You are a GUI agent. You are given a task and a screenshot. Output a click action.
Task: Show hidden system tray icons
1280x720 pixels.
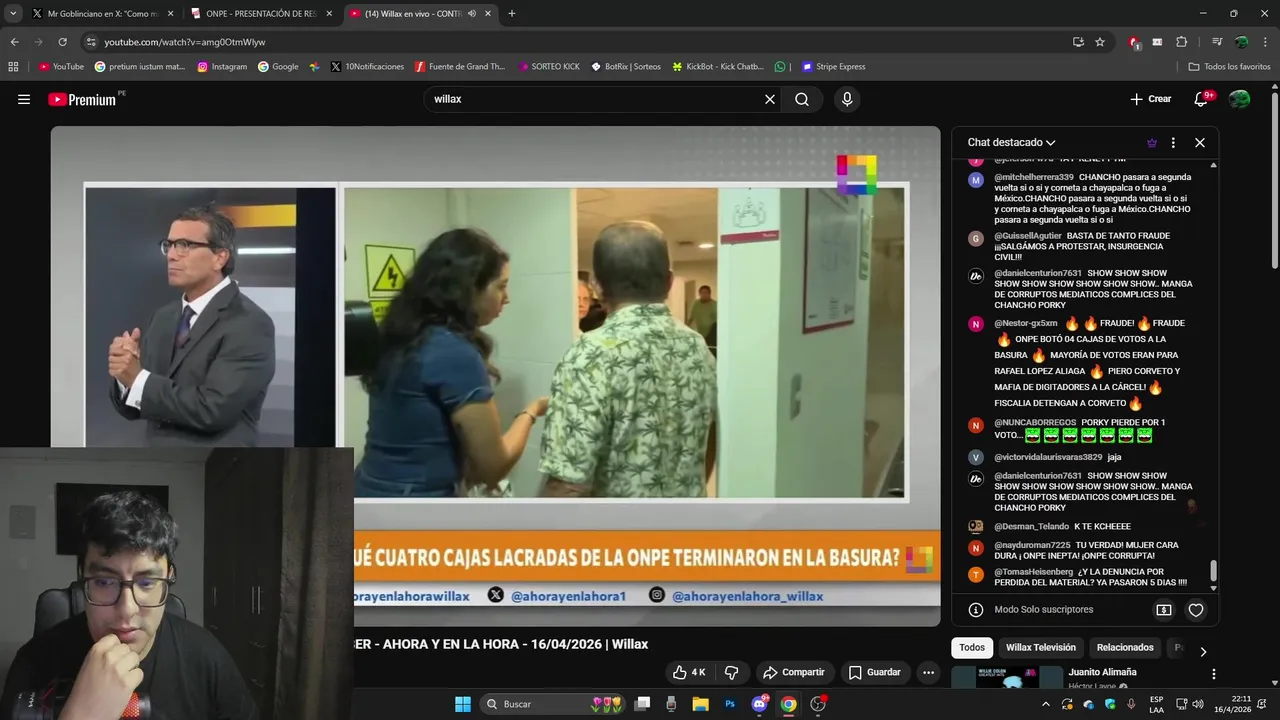pos(1046,704)
